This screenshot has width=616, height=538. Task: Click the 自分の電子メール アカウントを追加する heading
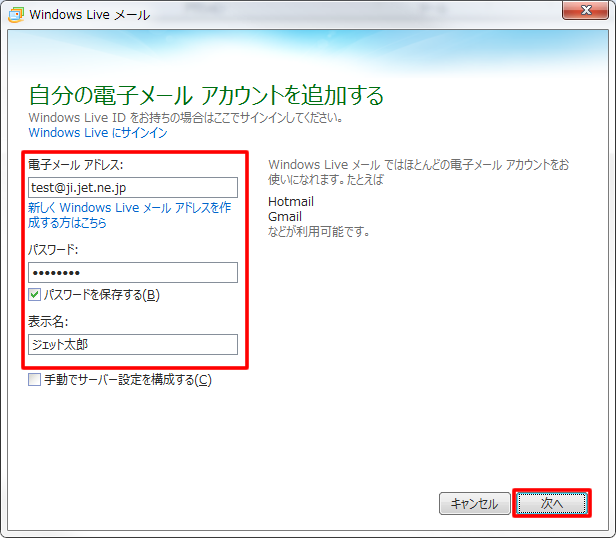click(x=206, y=95)
